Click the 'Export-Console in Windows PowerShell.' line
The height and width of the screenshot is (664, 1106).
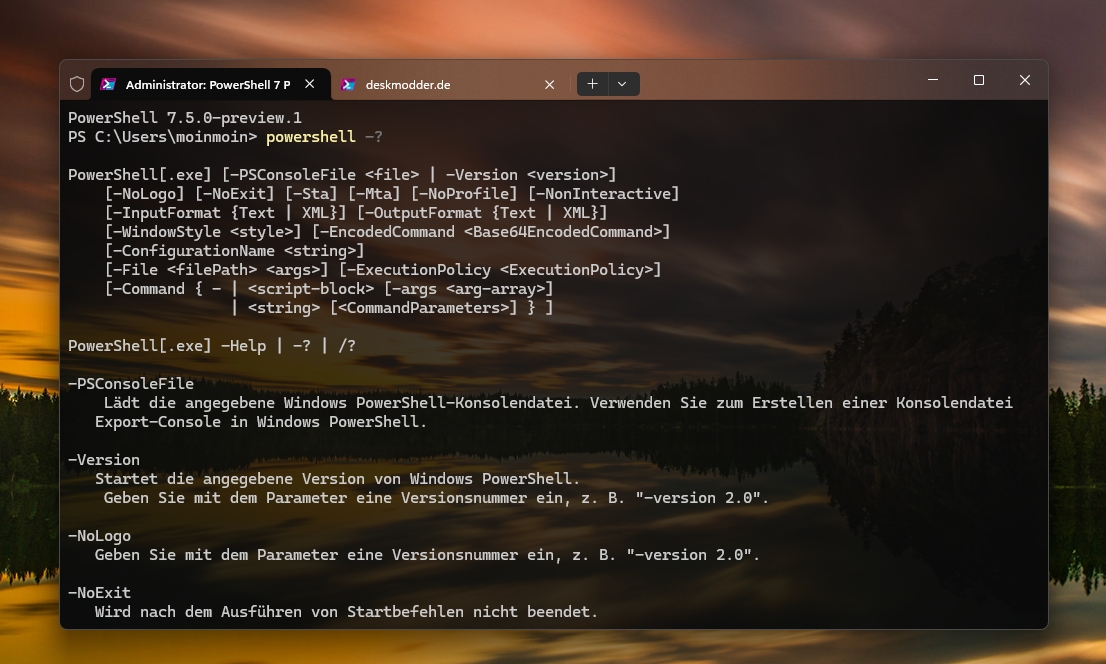pos(261,422)
